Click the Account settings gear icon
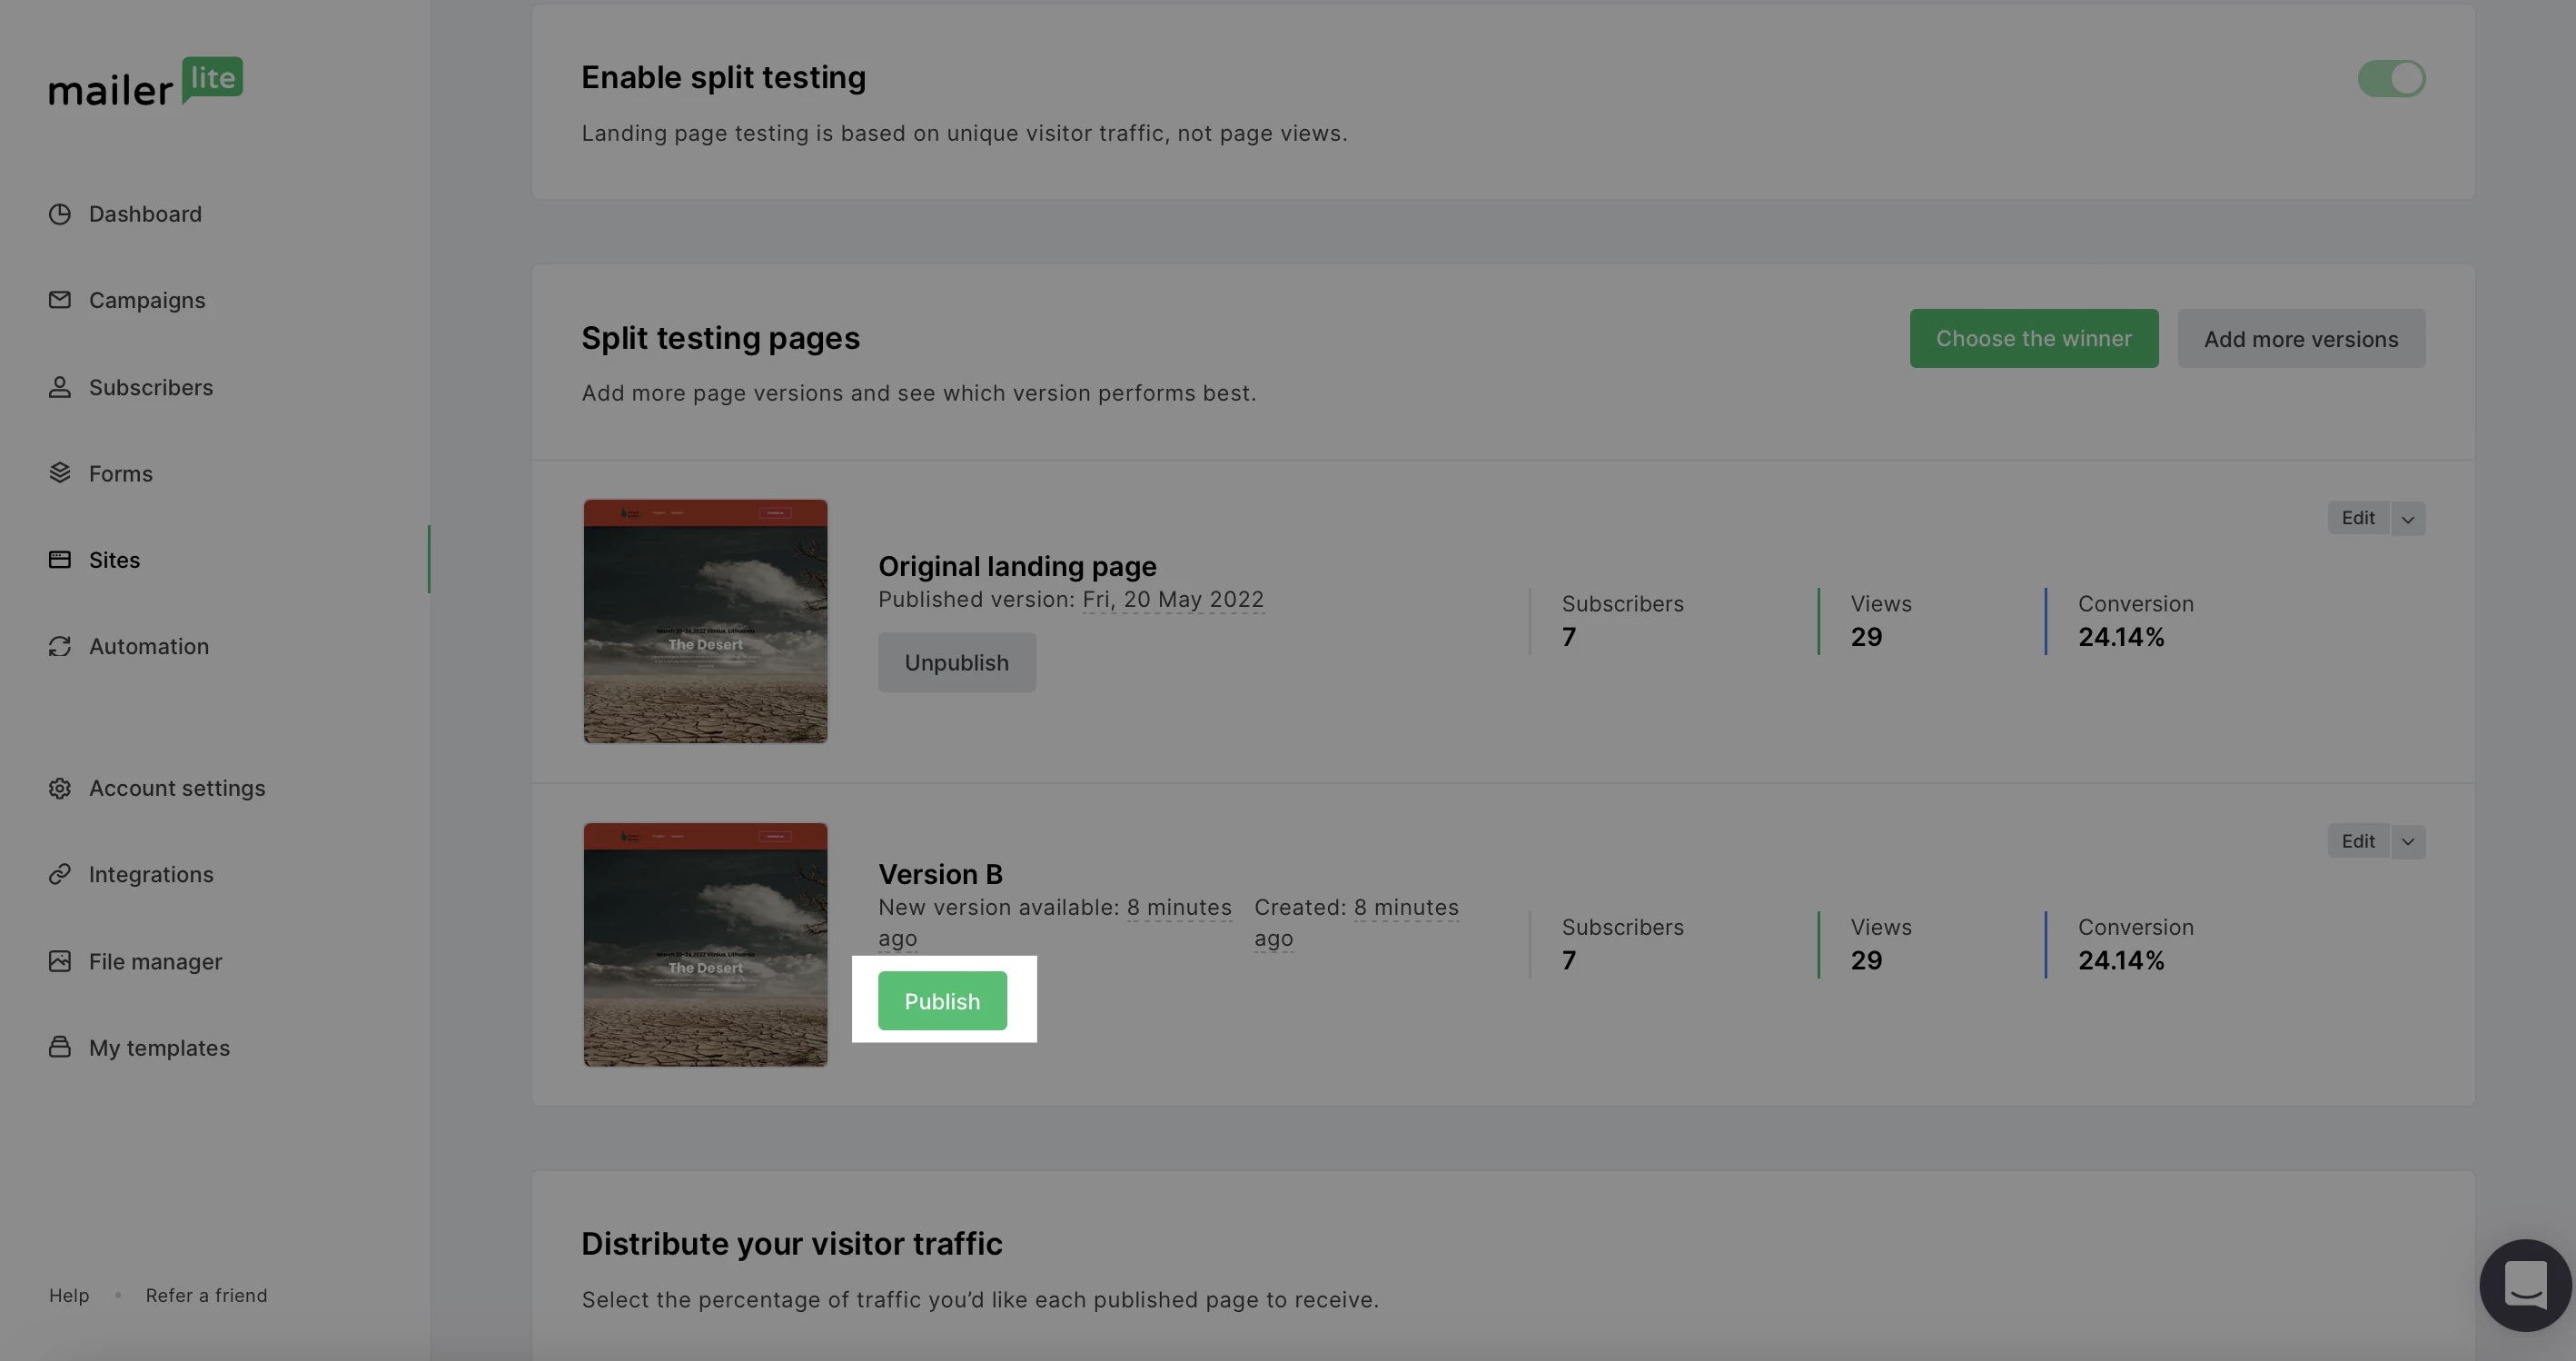Viewport: 2576px width, 1361px height. click(60, 788)
